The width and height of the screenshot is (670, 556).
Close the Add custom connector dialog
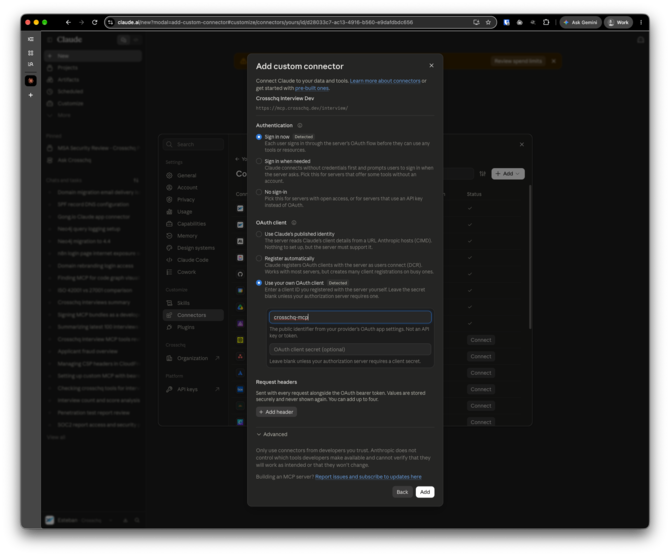[x=431, y=65]
